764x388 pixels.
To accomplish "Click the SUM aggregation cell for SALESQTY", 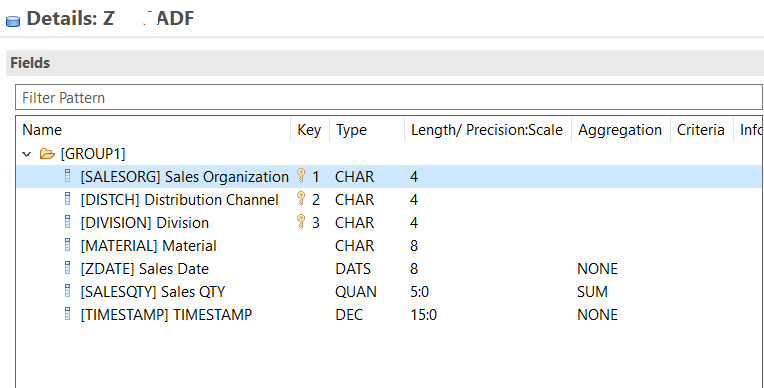I will [592, 291].
